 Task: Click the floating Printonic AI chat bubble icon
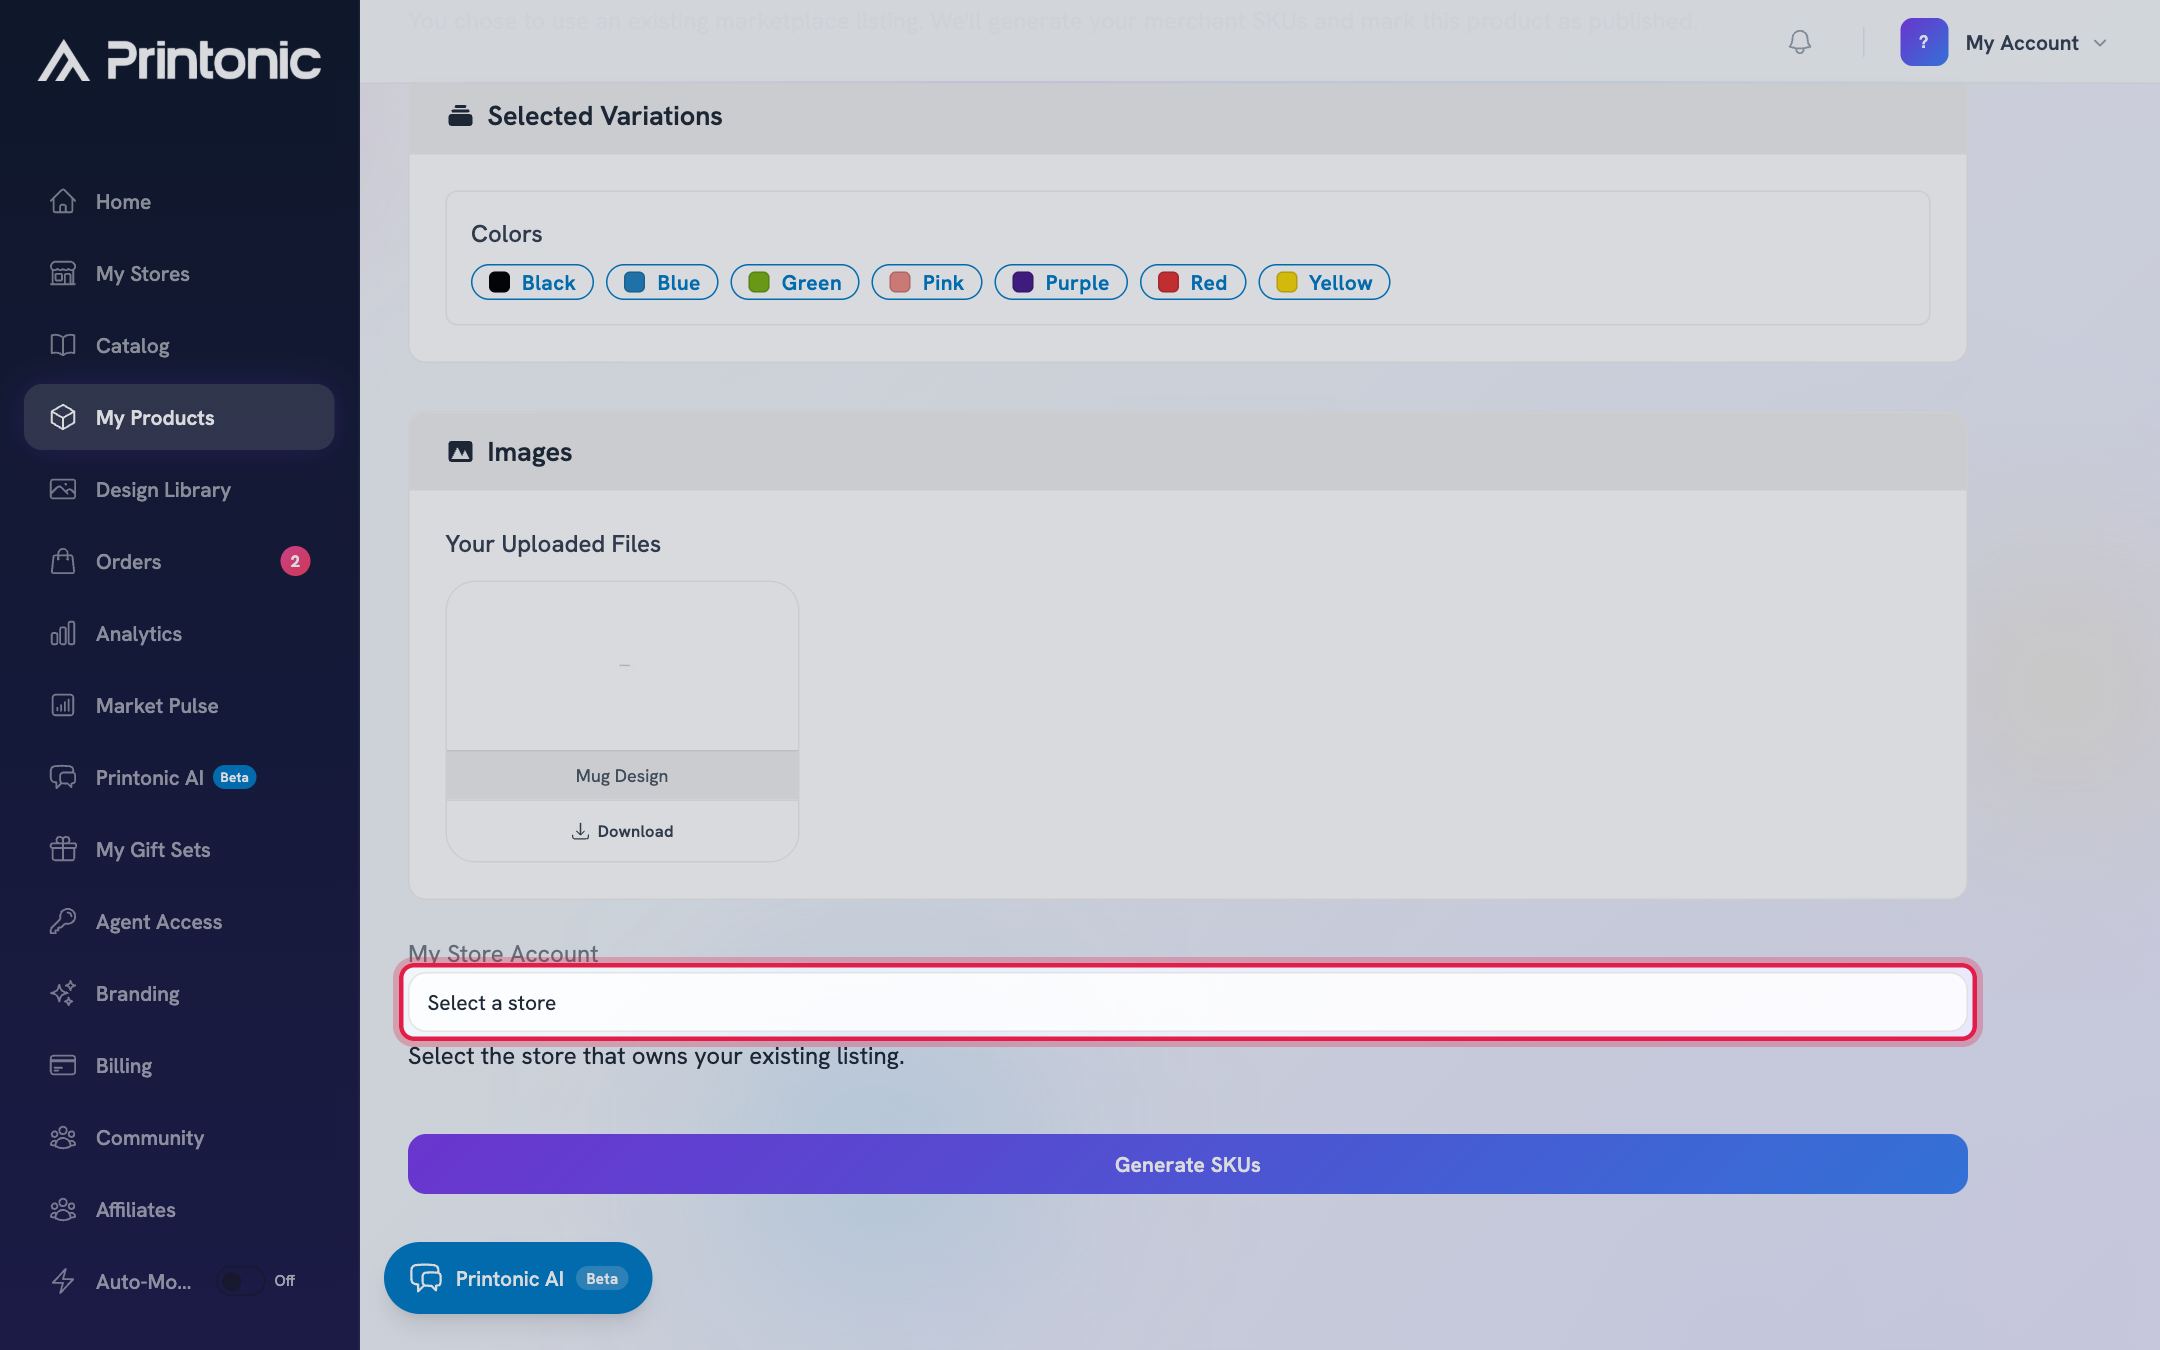426,1278
